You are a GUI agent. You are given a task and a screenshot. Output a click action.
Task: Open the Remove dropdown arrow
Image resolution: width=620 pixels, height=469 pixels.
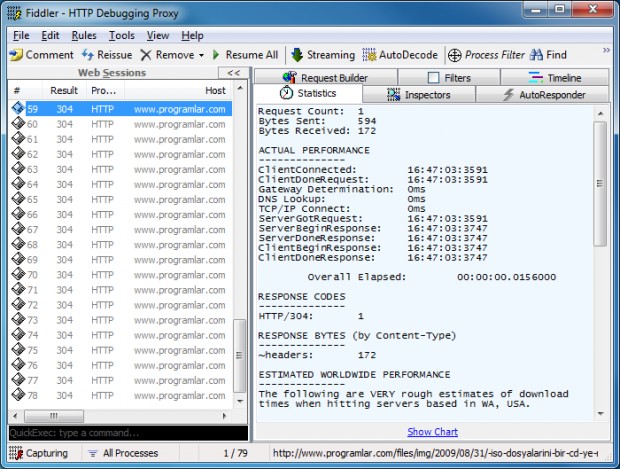pyautogui.click(x=201, y=55)
